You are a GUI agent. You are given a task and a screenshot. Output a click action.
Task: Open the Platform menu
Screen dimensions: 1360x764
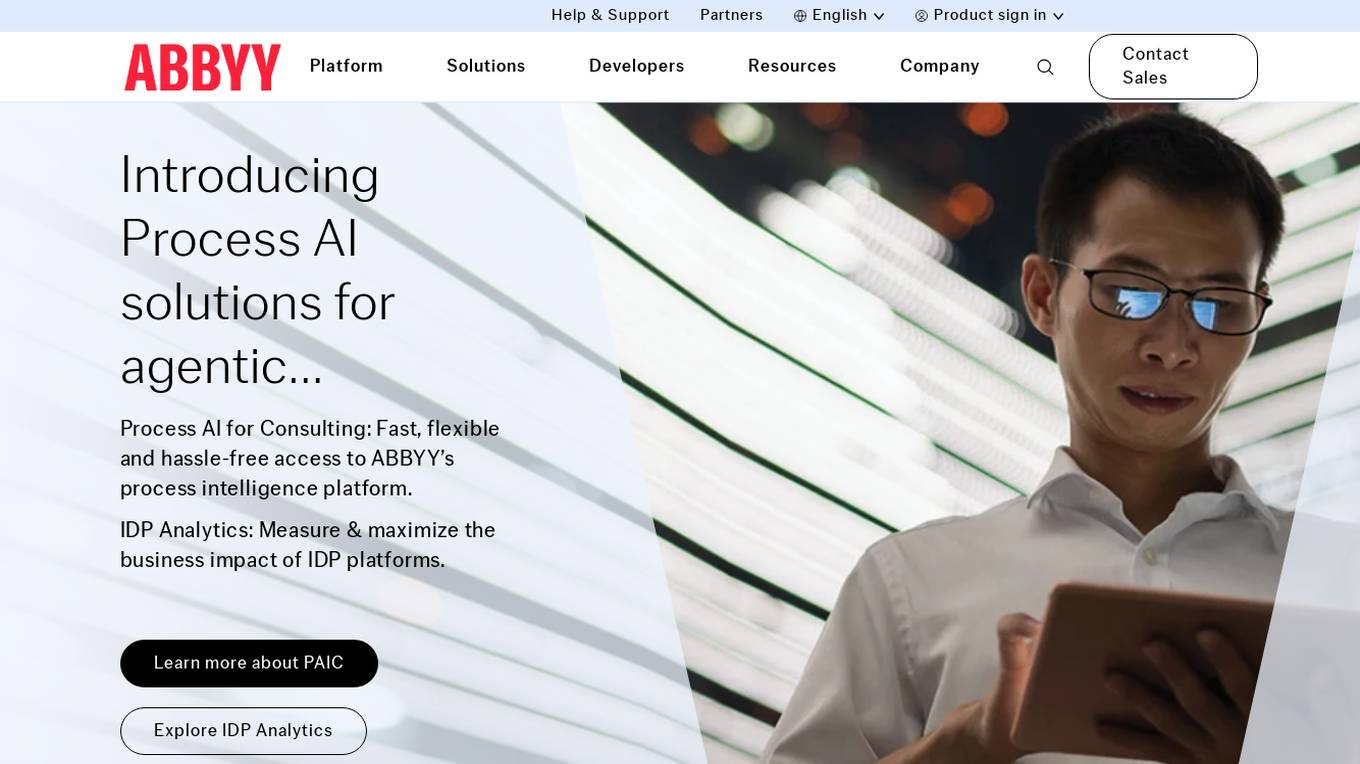click(346, 66)
